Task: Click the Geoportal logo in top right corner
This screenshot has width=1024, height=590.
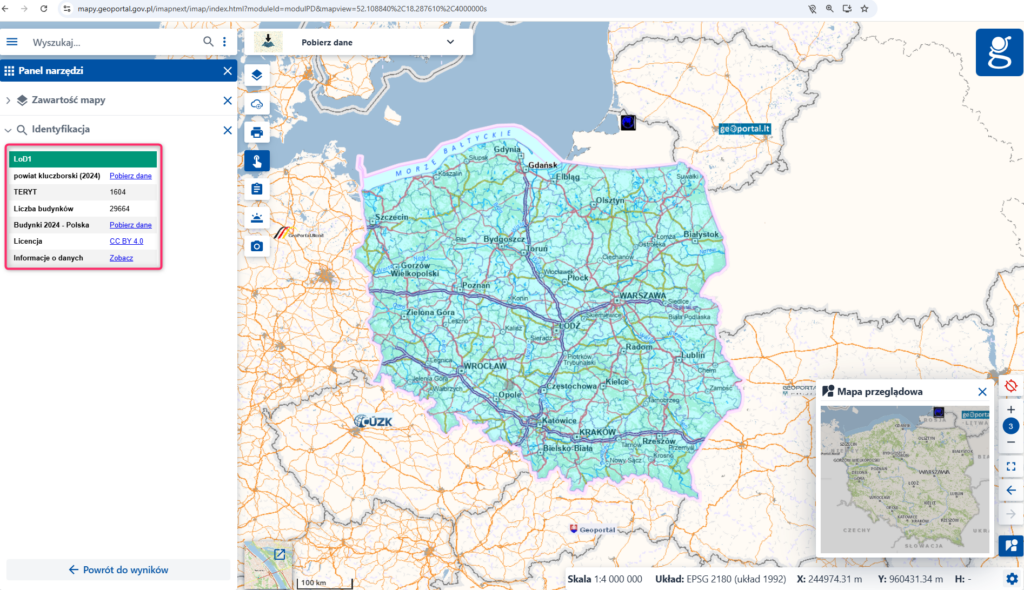Action: pyautogui.click(x=999, y=52)
